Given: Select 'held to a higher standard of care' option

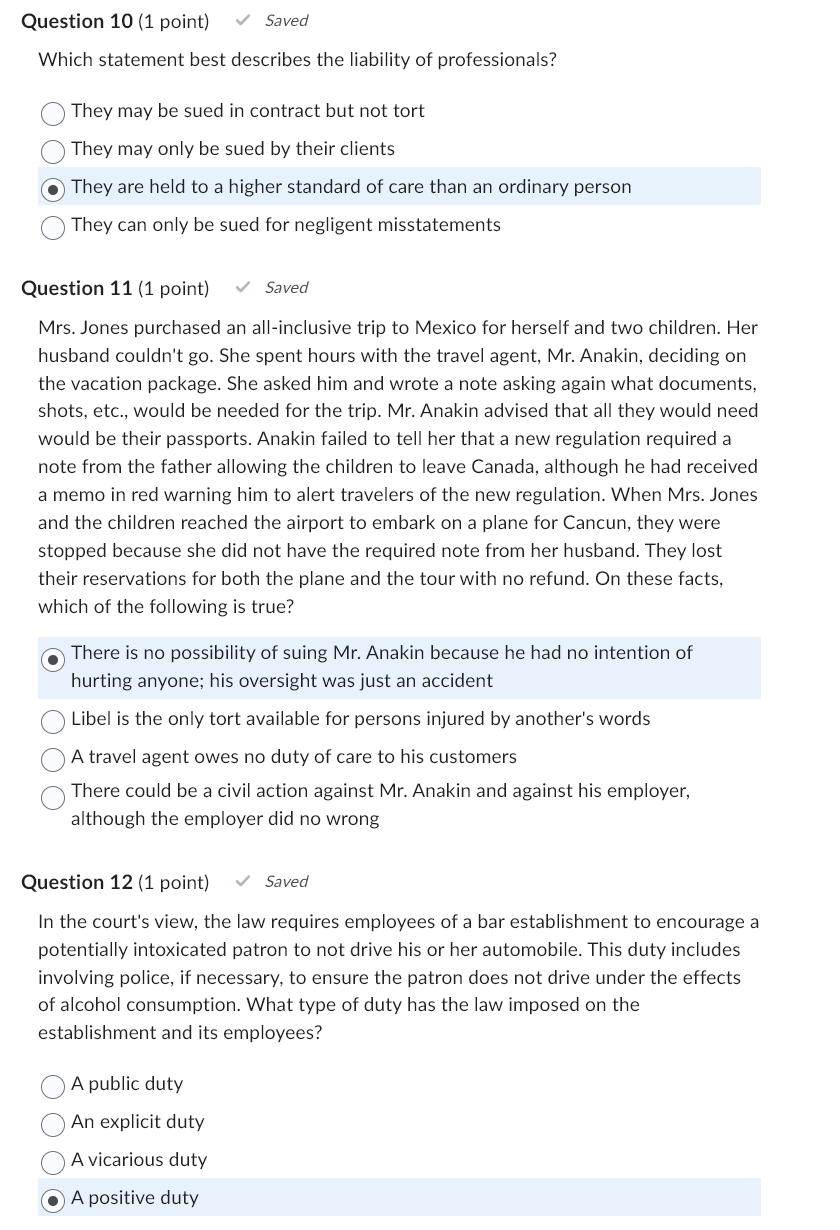Looking at the screenshot, I should point(53,190).
